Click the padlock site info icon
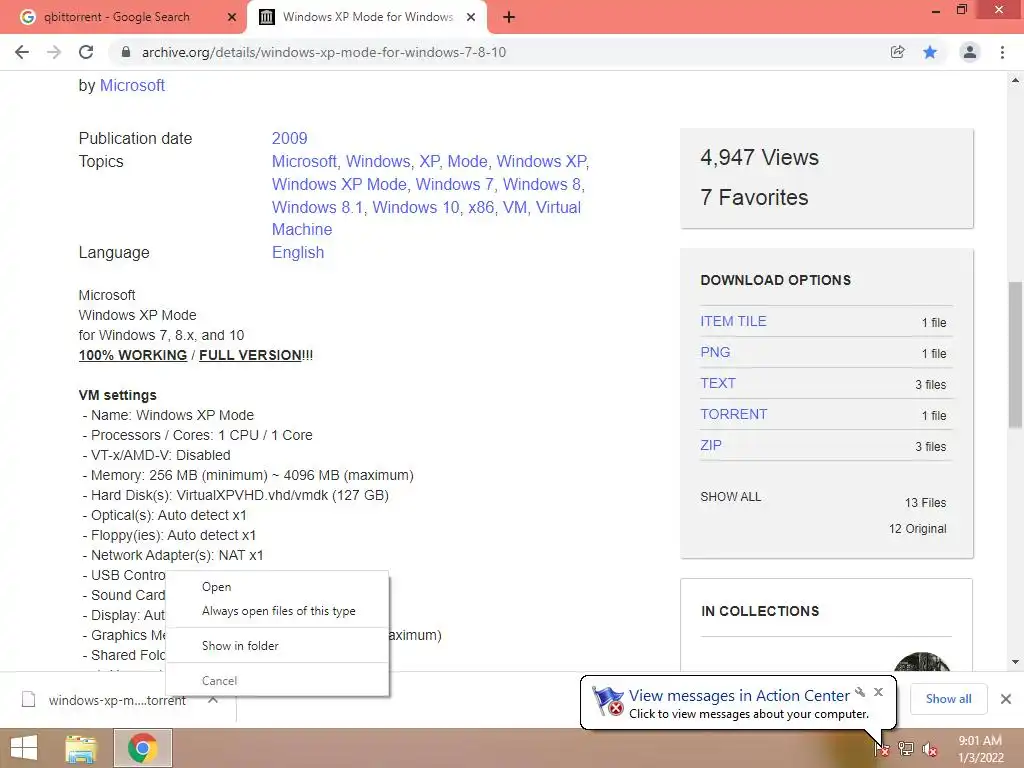The width and height of the screenshot is (1024, 768). click(x=126, y=52)
